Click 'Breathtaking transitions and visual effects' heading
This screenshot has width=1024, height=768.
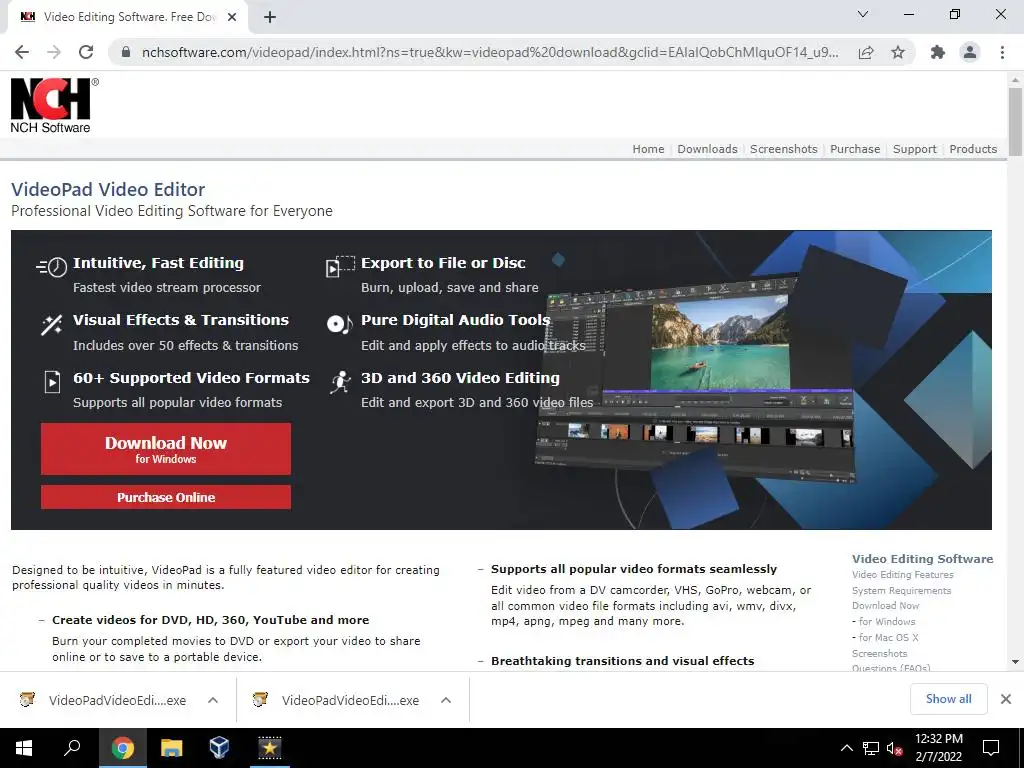pos(622,661)
